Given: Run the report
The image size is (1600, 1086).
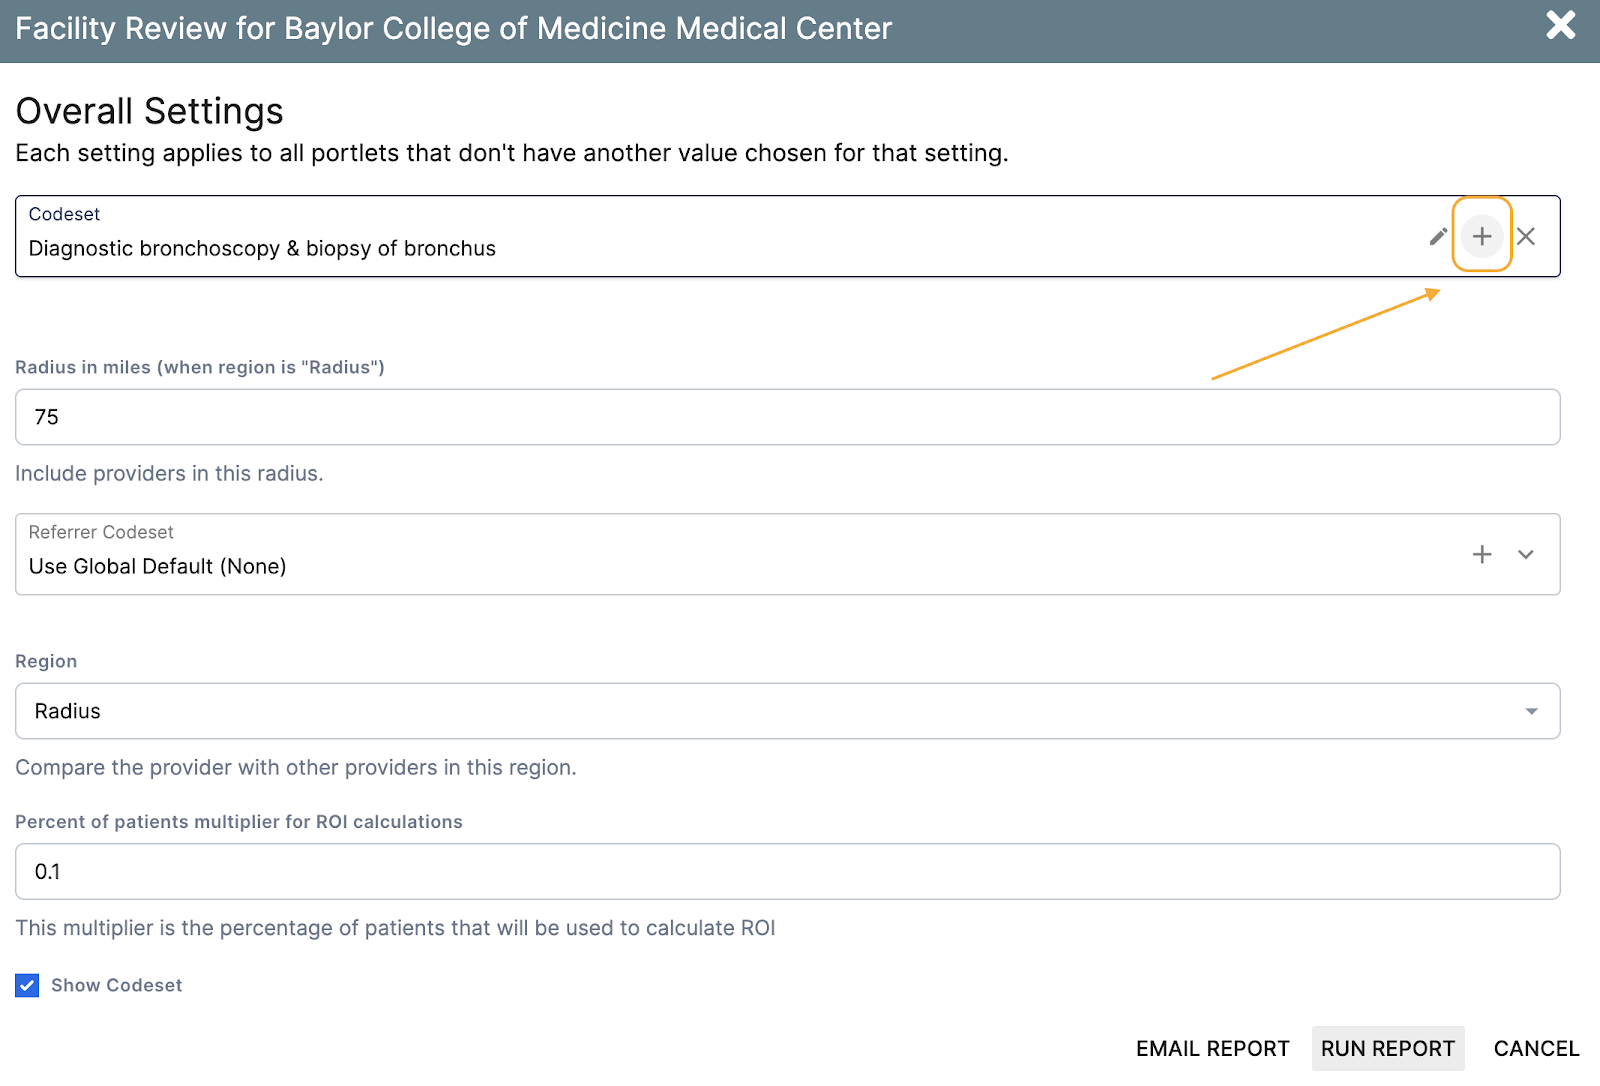Looking at the screenshot, I should coord(1387,1048).
